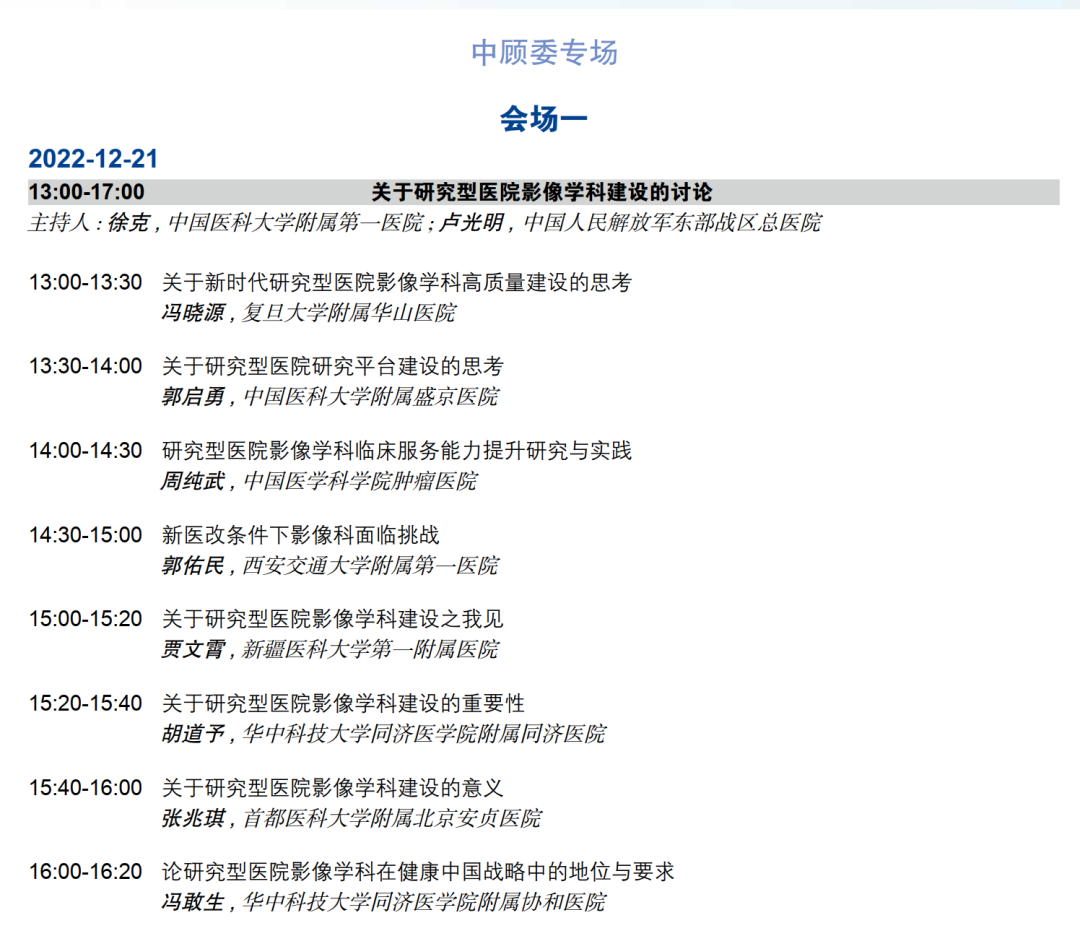Click the 会场一 venue title
The height and width of the screenshot is (949, 1080).
[543, 118]
